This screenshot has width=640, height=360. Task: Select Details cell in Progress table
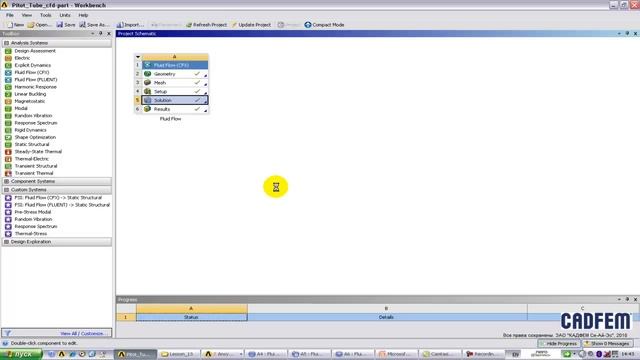click(387, 317)
